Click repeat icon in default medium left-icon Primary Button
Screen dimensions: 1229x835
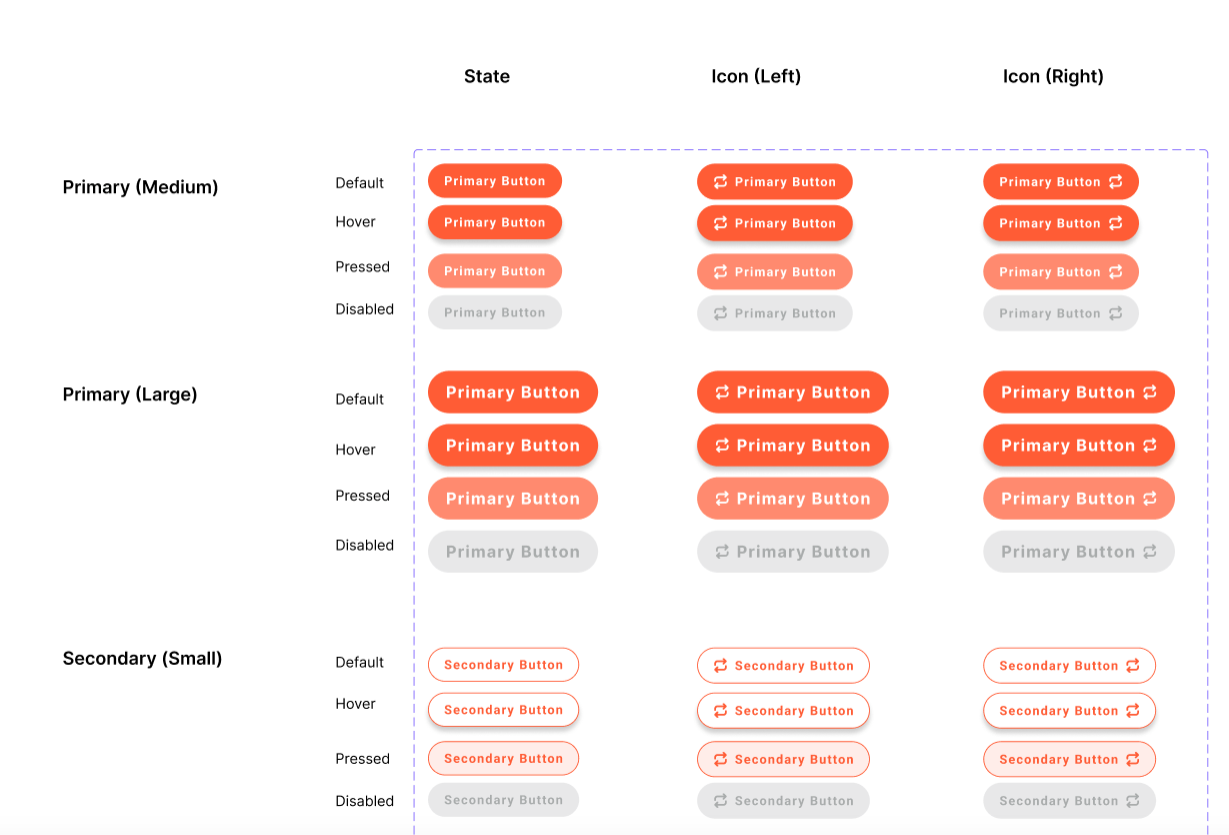720,182
